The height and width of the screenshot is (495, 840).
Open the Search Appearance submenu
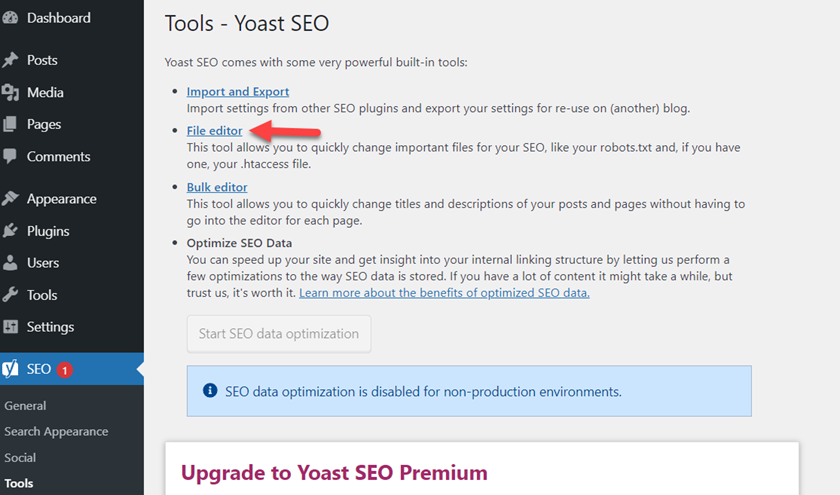[56, 431]
